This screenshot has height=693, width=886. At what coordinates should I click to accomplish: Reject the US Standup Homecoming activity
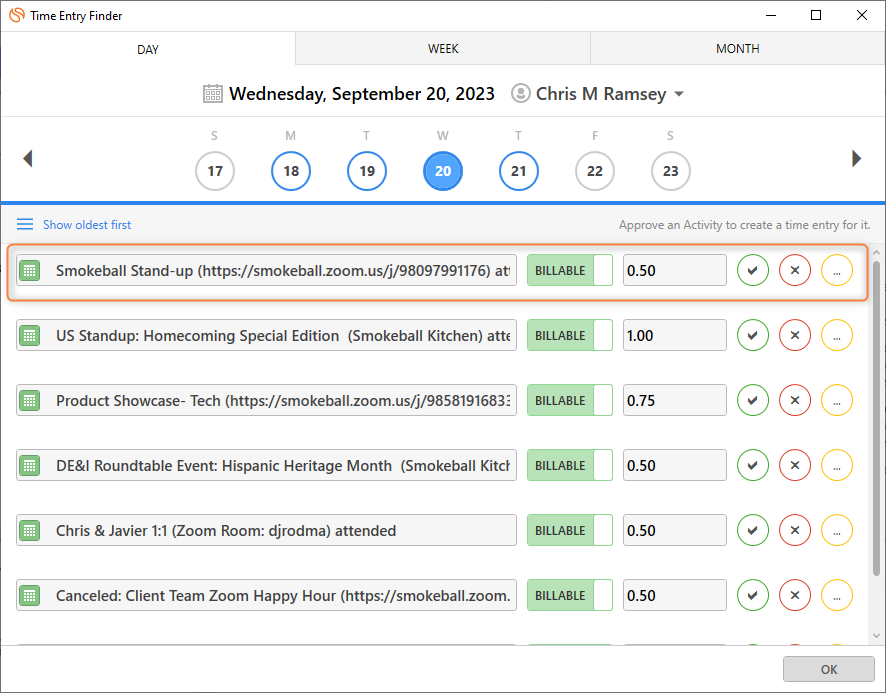(794, 335)
